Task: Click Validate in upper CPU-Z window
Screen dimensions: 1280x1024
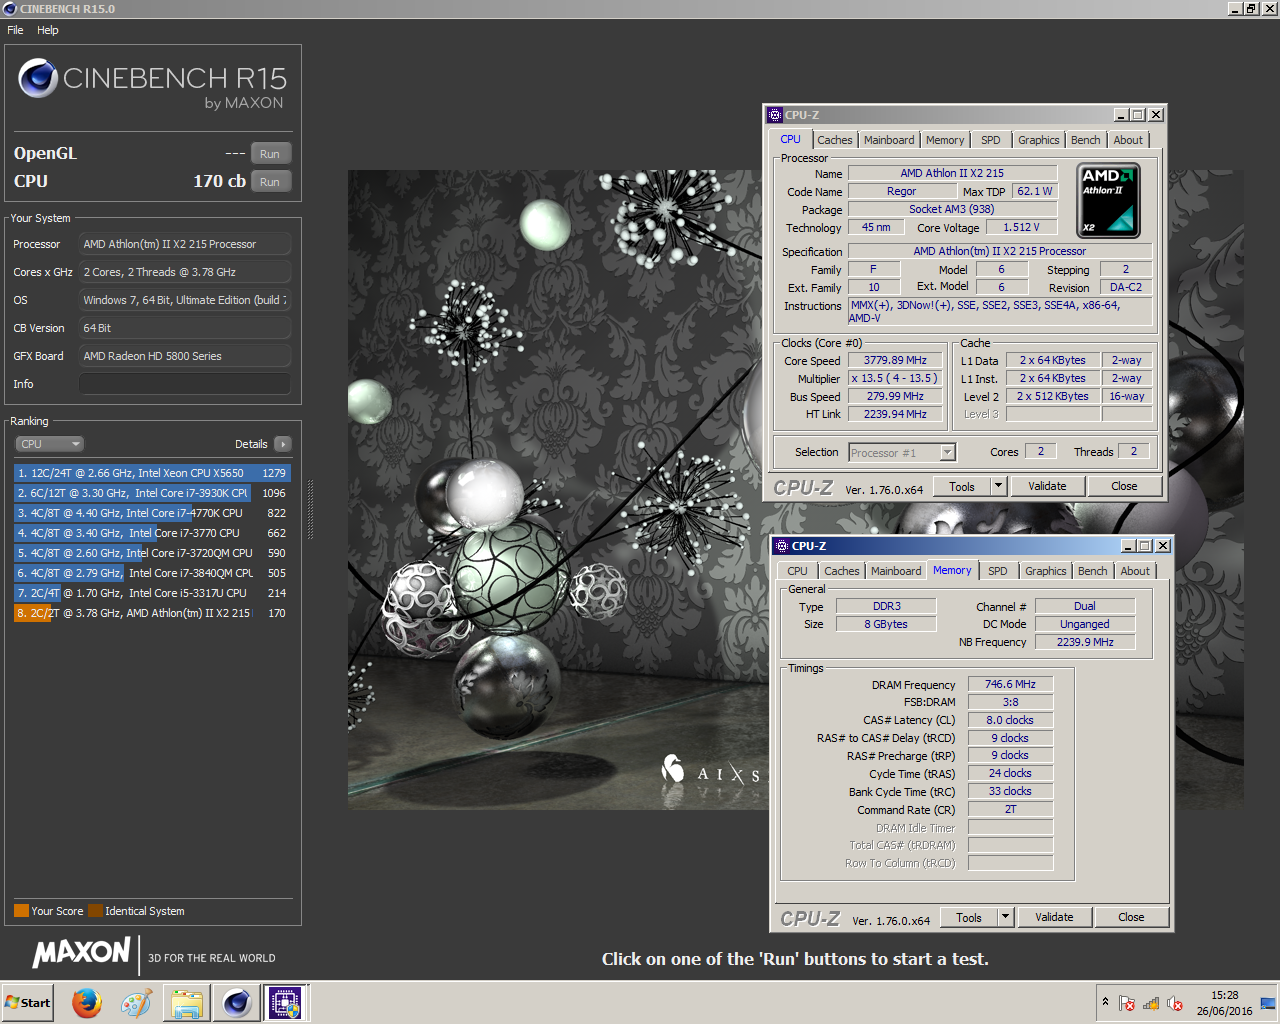Action: (x=1047, y=487)
